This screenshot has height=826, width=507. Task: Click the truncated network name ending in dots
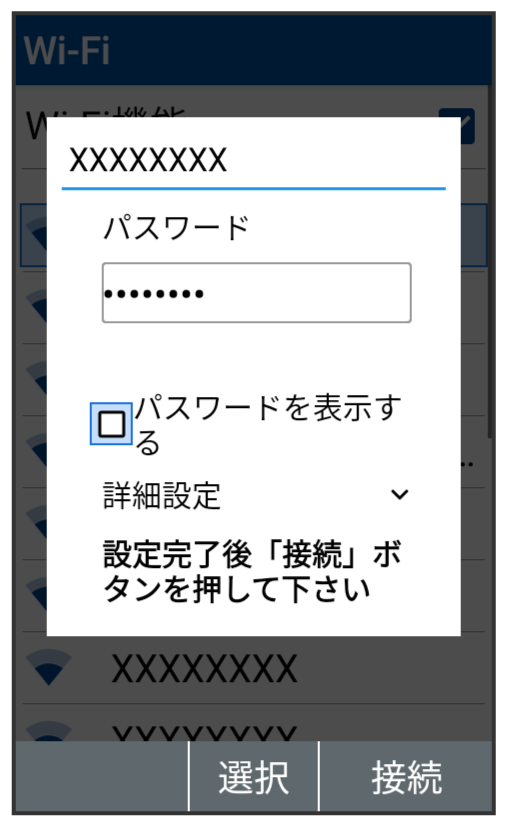pyautogui.click(x=467, y=464)
